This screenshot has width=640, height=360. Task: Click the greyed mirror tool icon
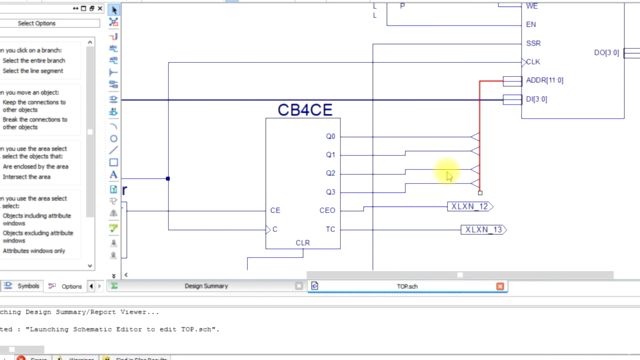point(114,213)
